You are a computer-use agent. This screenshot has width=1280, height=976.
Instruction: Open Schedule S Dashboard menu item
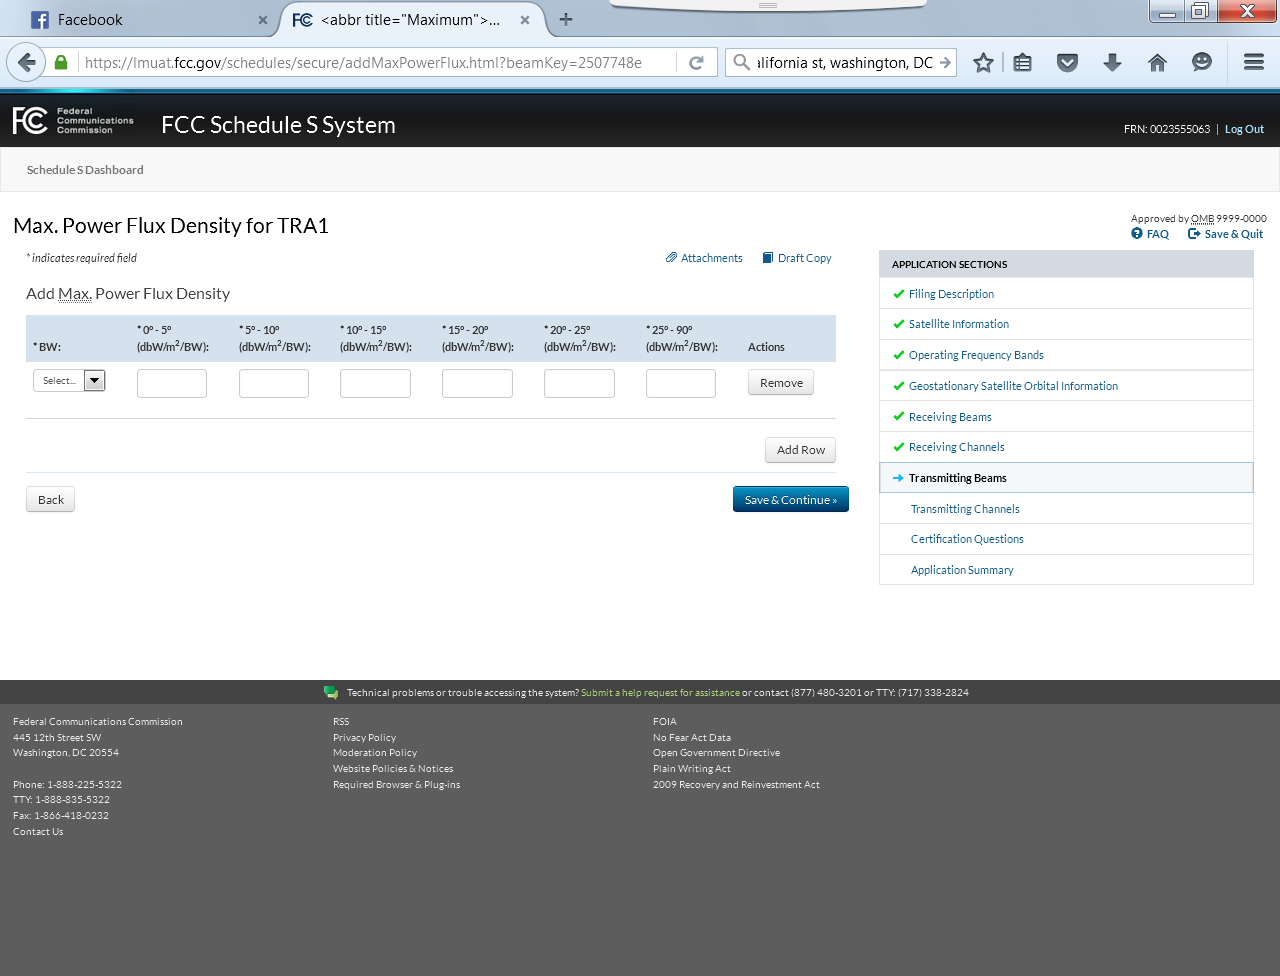point(85,170)
